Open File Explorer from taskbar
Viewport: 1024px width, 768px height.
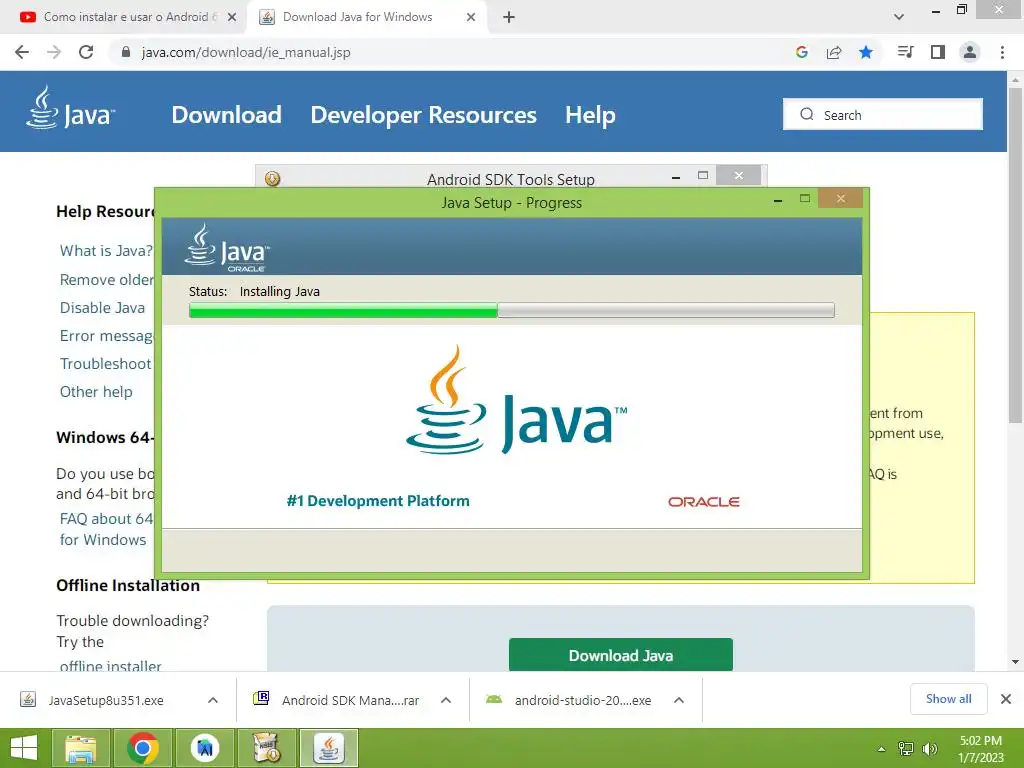[x=80, y=748]
